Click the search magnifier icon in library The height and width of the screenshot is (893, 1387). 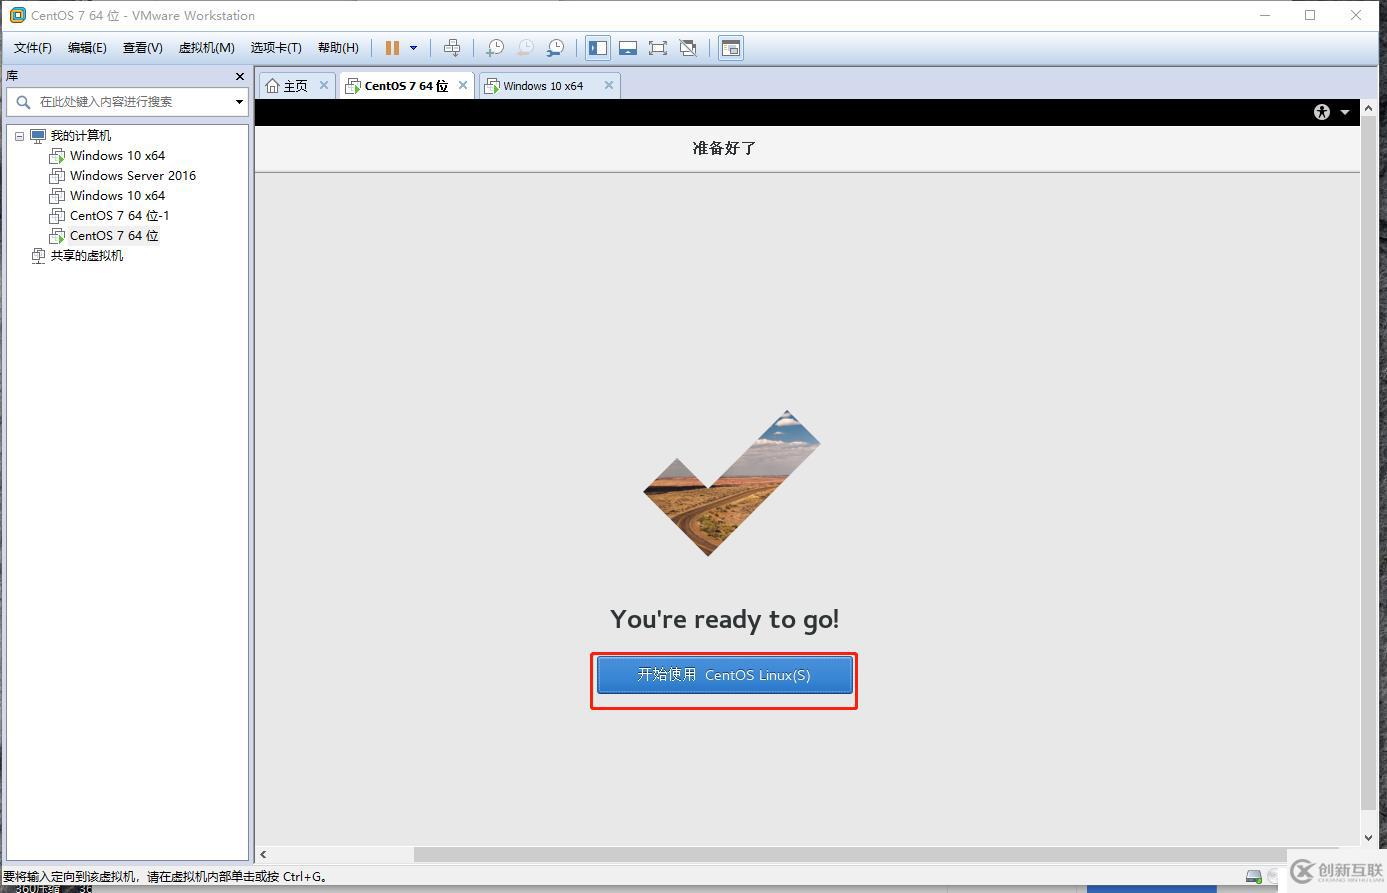[x=23, y=102]
